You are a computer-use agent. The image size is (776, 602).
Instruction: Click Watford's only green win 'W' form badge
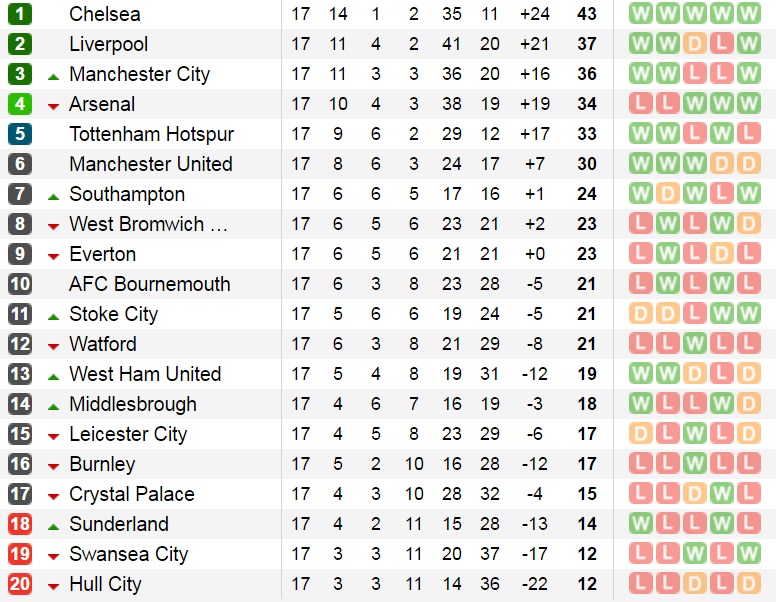pyautogui.click(x=694, y=344)
